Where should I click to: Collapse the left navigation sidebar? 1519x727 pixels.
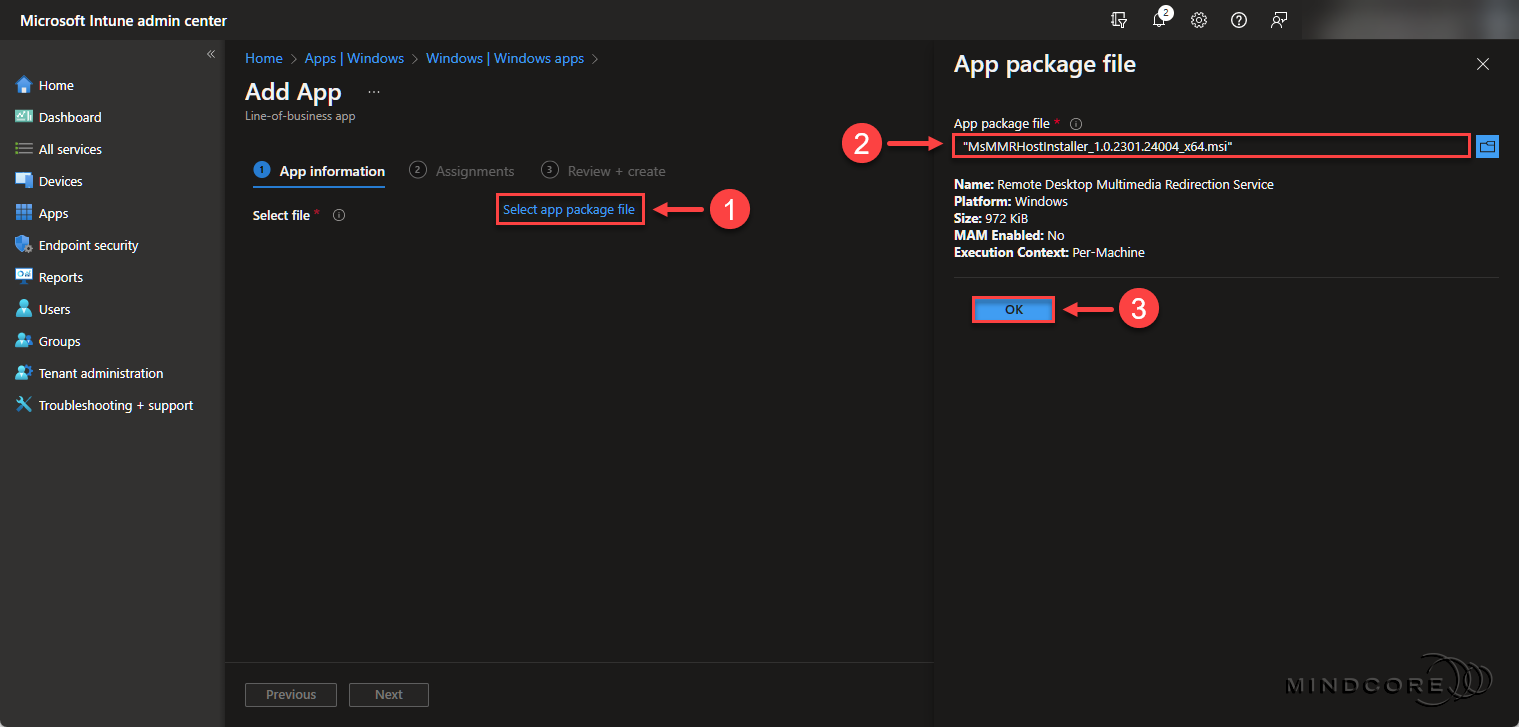pos(211,54)
